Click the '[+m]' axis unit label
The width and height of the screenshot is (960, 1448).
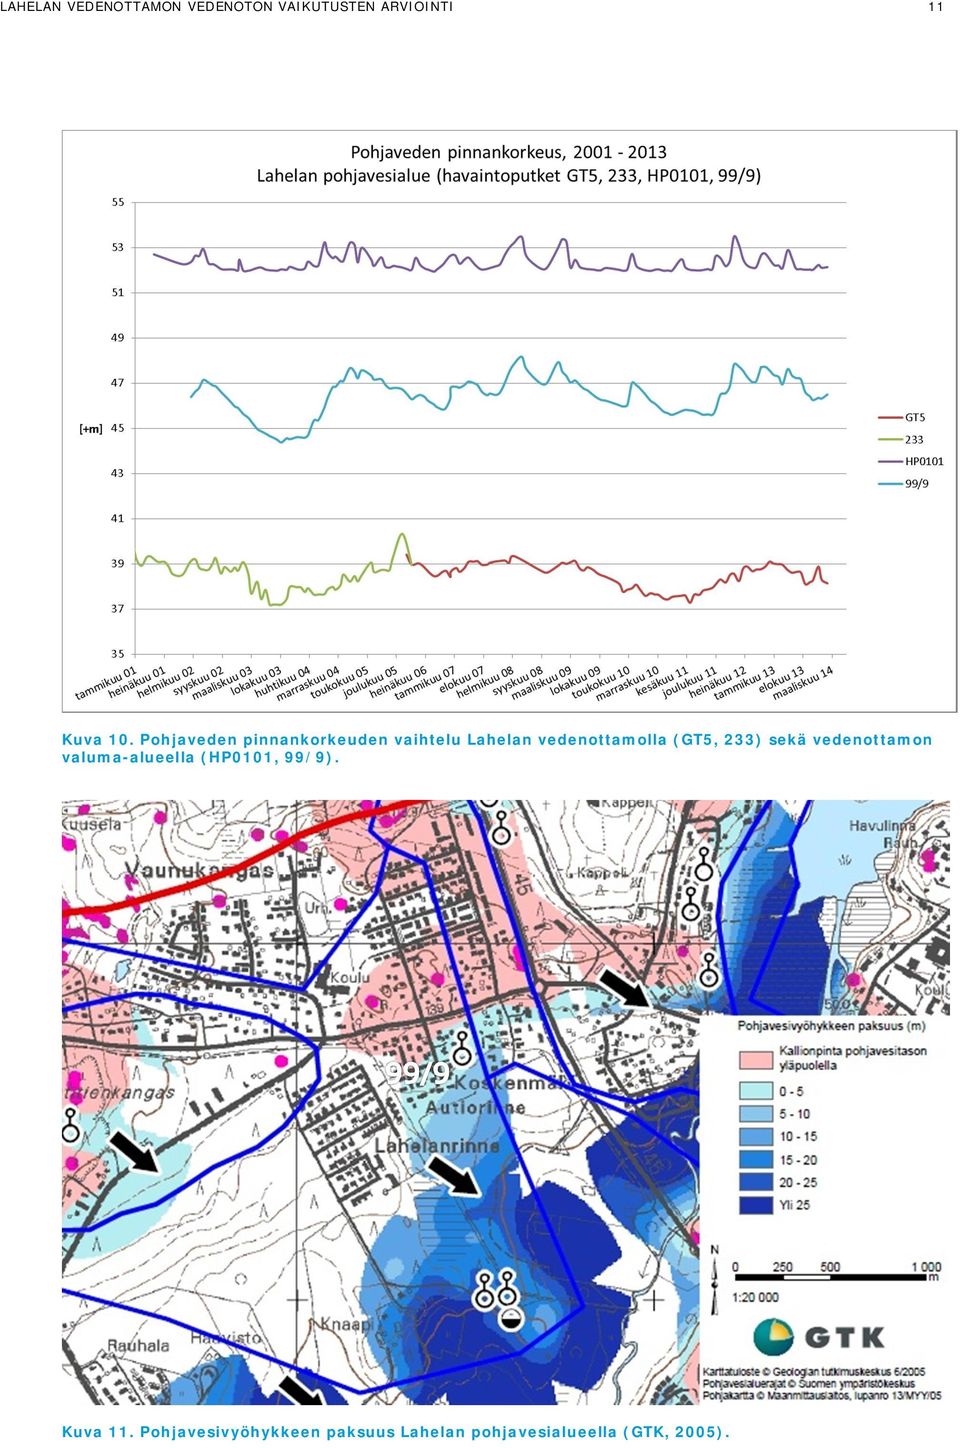(x=91, y=429)
